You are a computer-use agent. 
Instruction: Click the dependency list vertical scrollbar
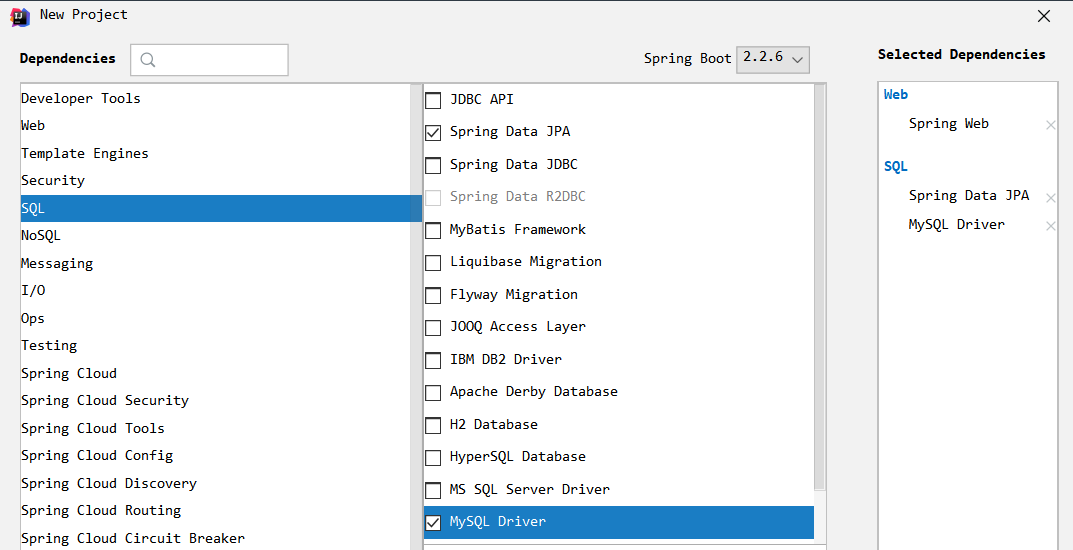(820, 287)
